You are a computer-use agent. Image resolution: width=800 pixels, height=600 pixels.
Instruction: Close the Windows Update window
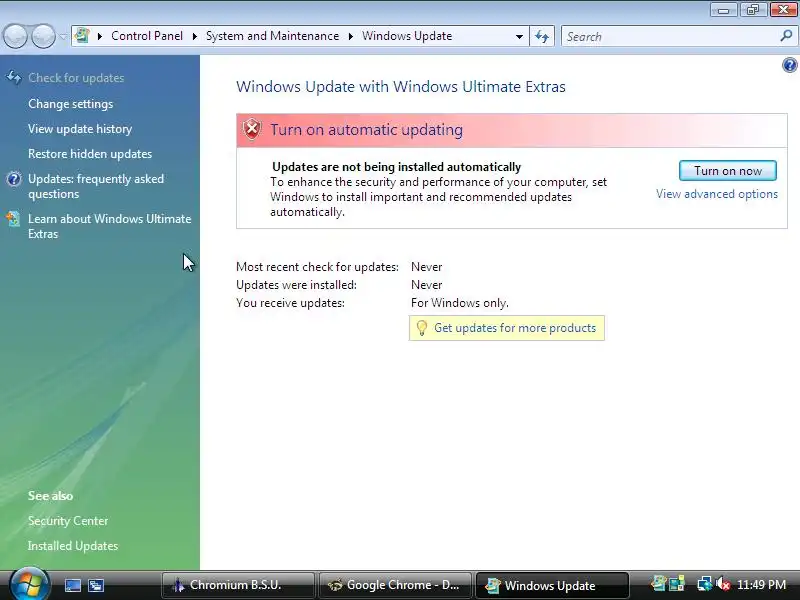tap(783, 10)
